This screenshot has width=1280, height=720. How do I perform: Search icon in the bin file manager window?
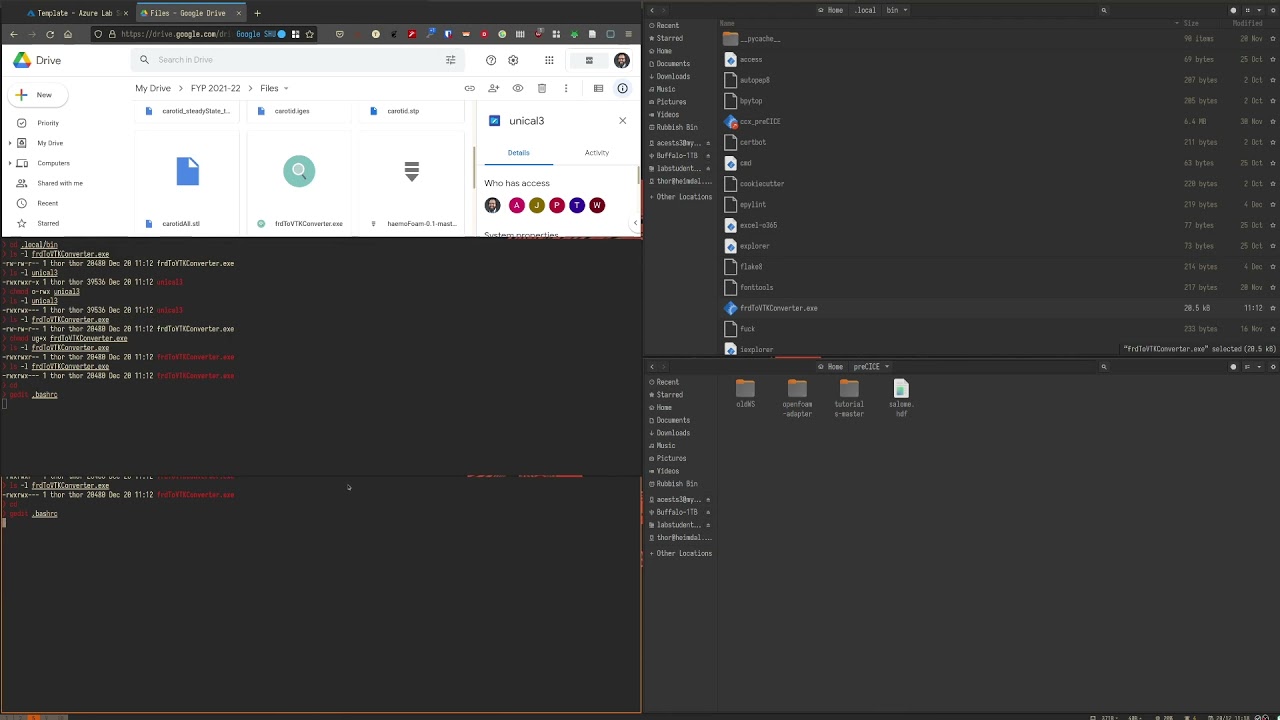(1104, 10)
